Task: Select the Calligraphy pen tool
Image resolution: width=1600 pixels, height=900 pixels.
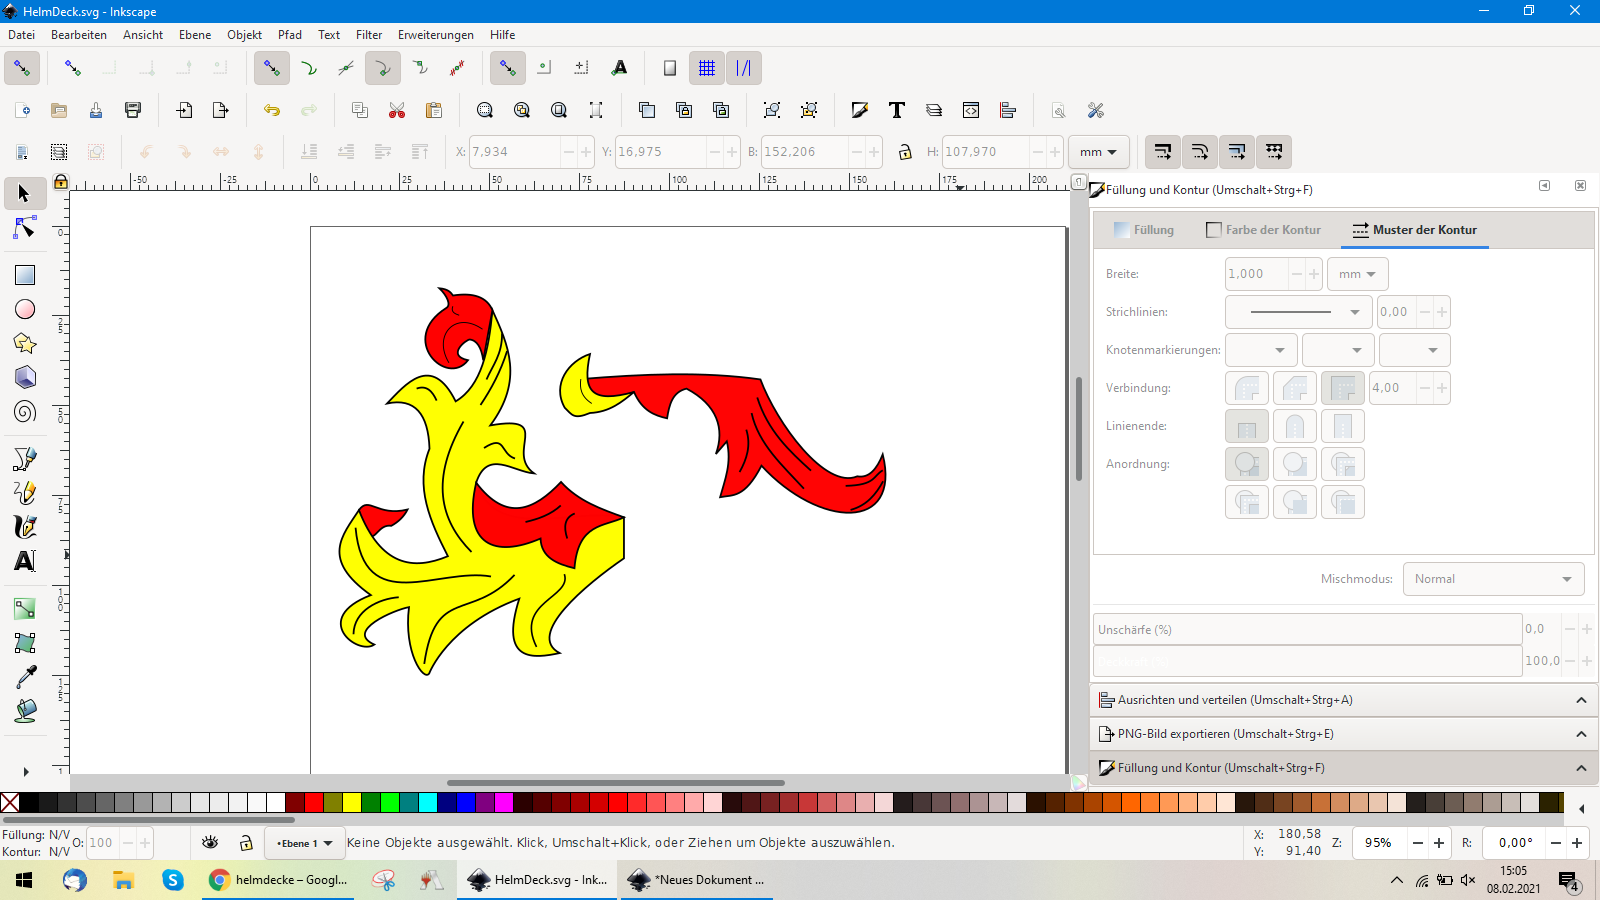Action: (x=25, y=527)
